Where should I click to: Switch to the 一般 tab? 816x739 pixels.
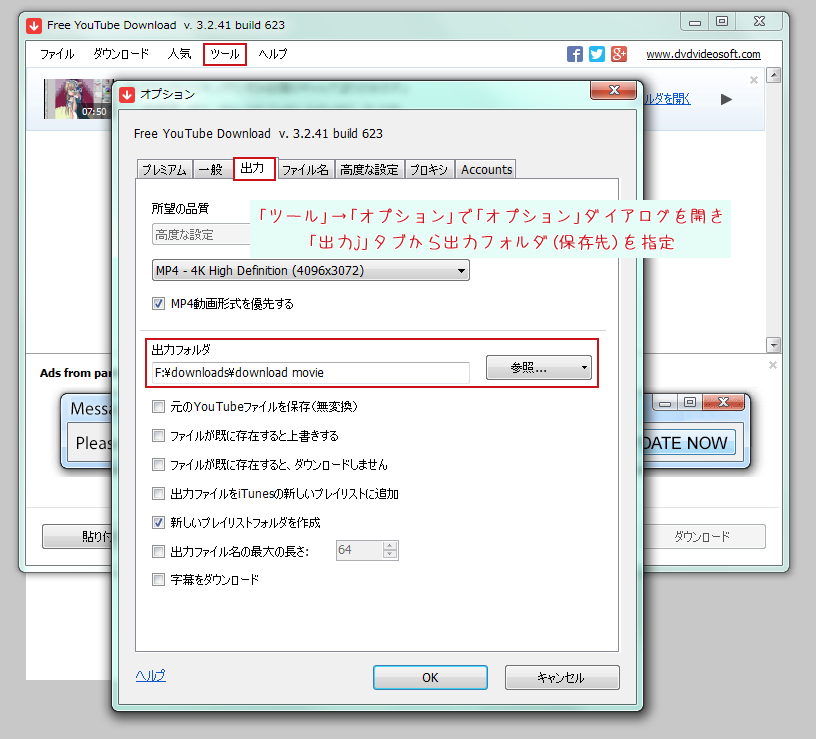pos(211,170)
